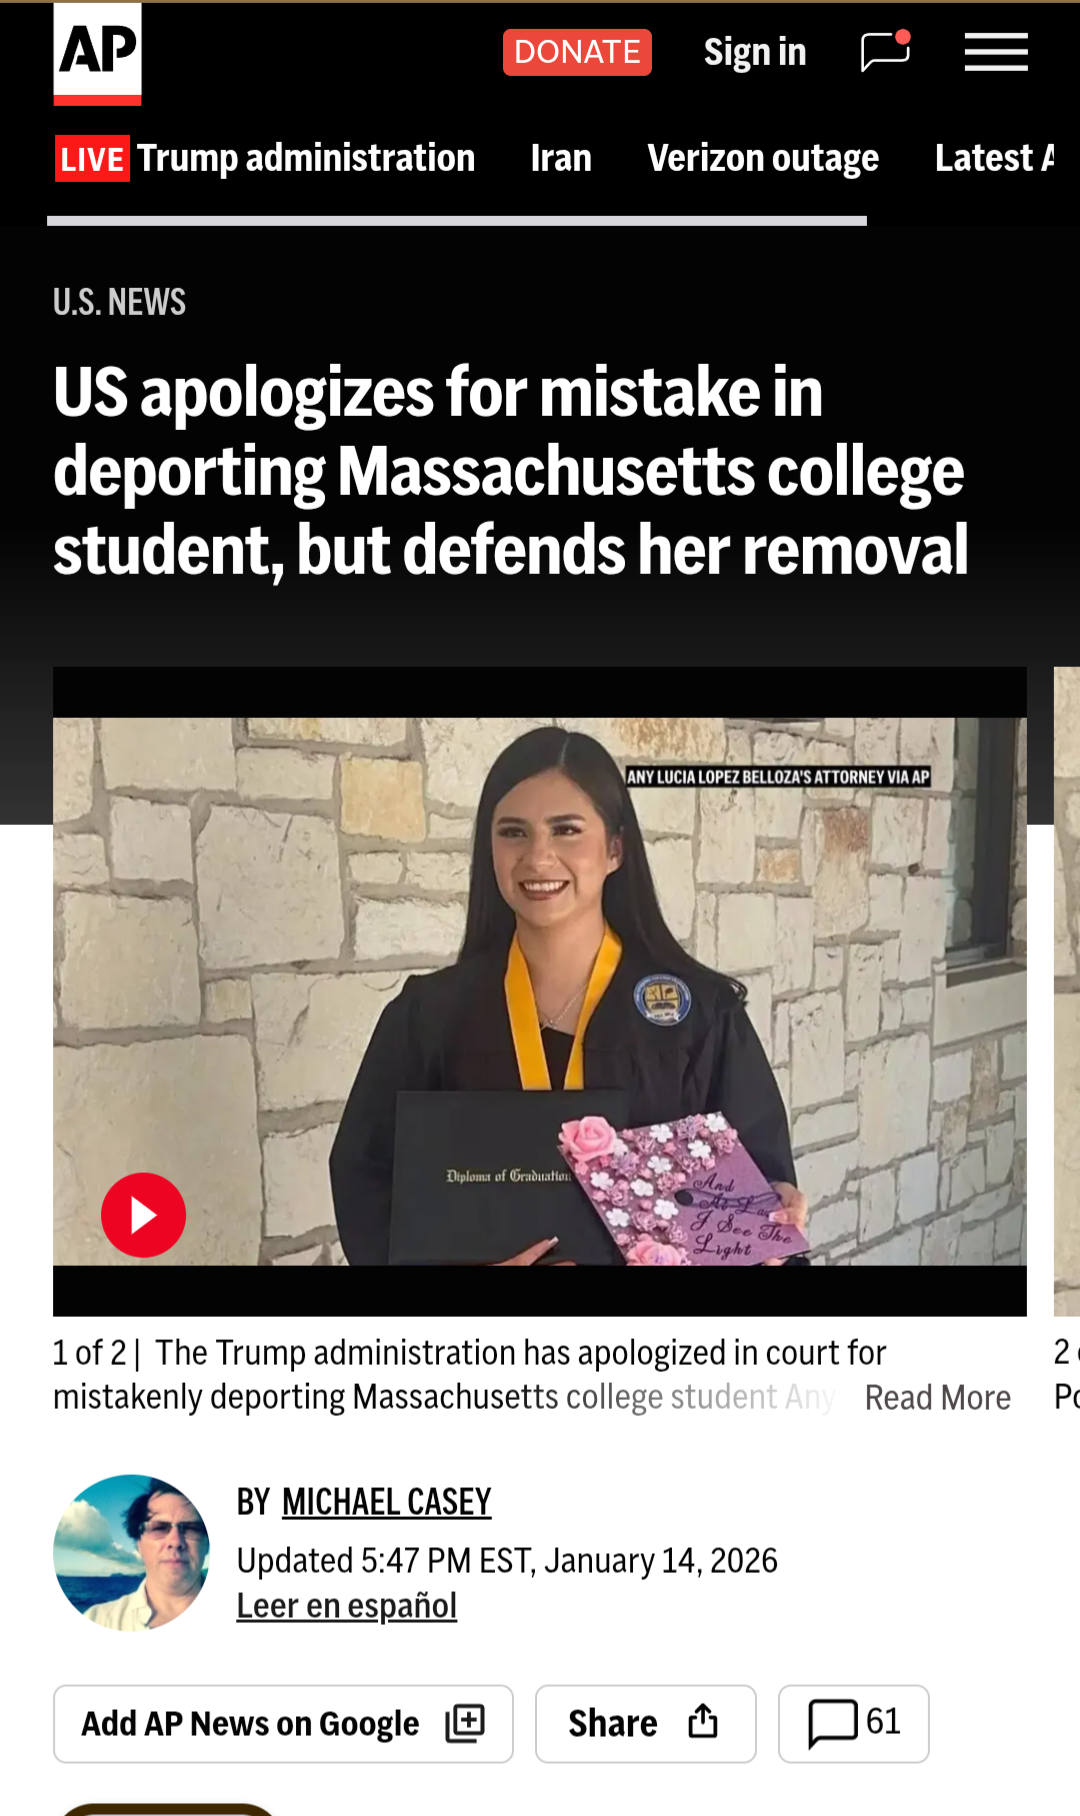Click the share arrow icon
Screen dimensions: 1080x1816
coord(703,1722)
